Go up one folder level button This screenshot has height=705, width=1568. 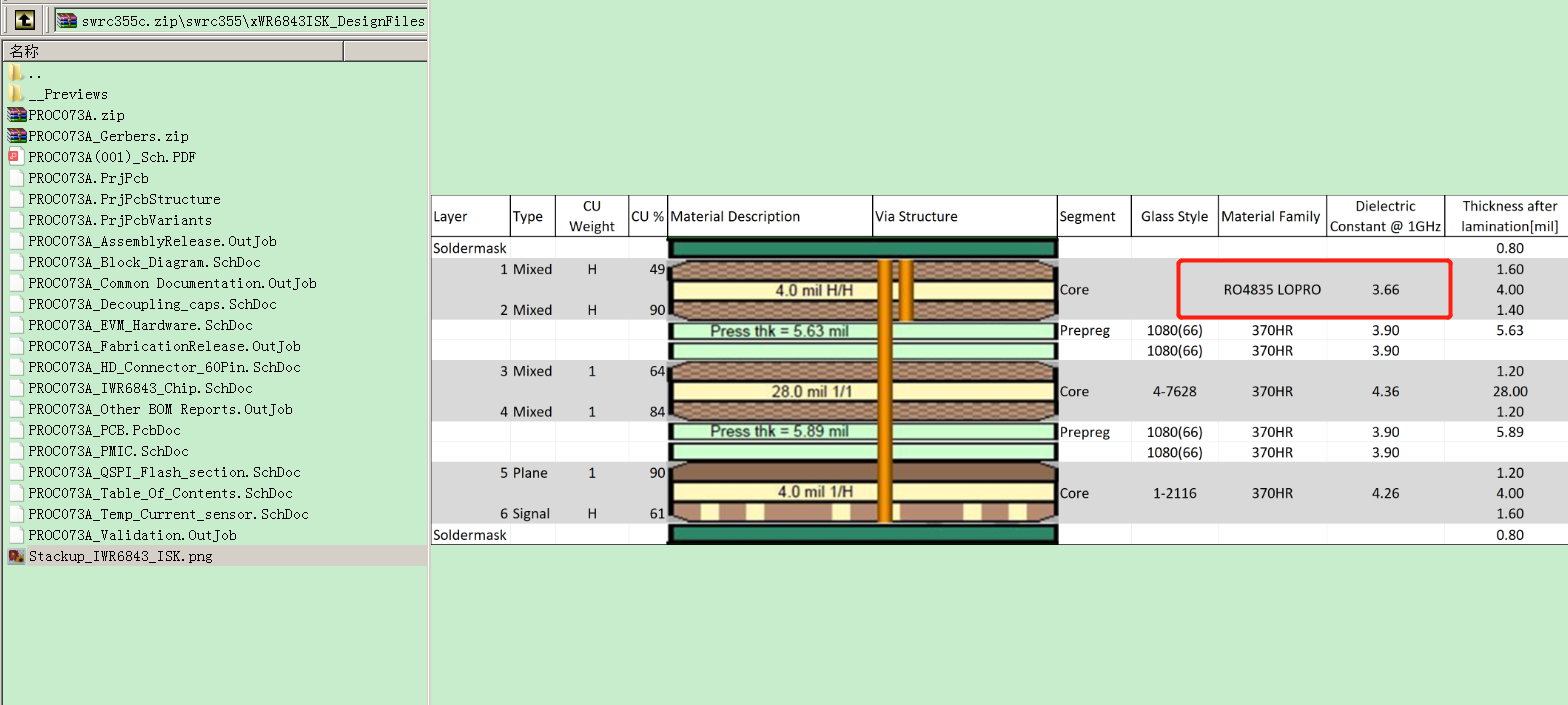pos(25,19)
